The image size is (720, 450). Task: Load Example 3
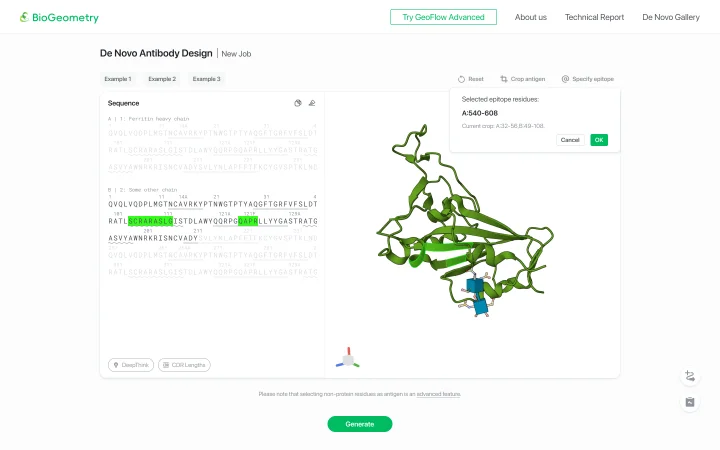pos(207,79)
